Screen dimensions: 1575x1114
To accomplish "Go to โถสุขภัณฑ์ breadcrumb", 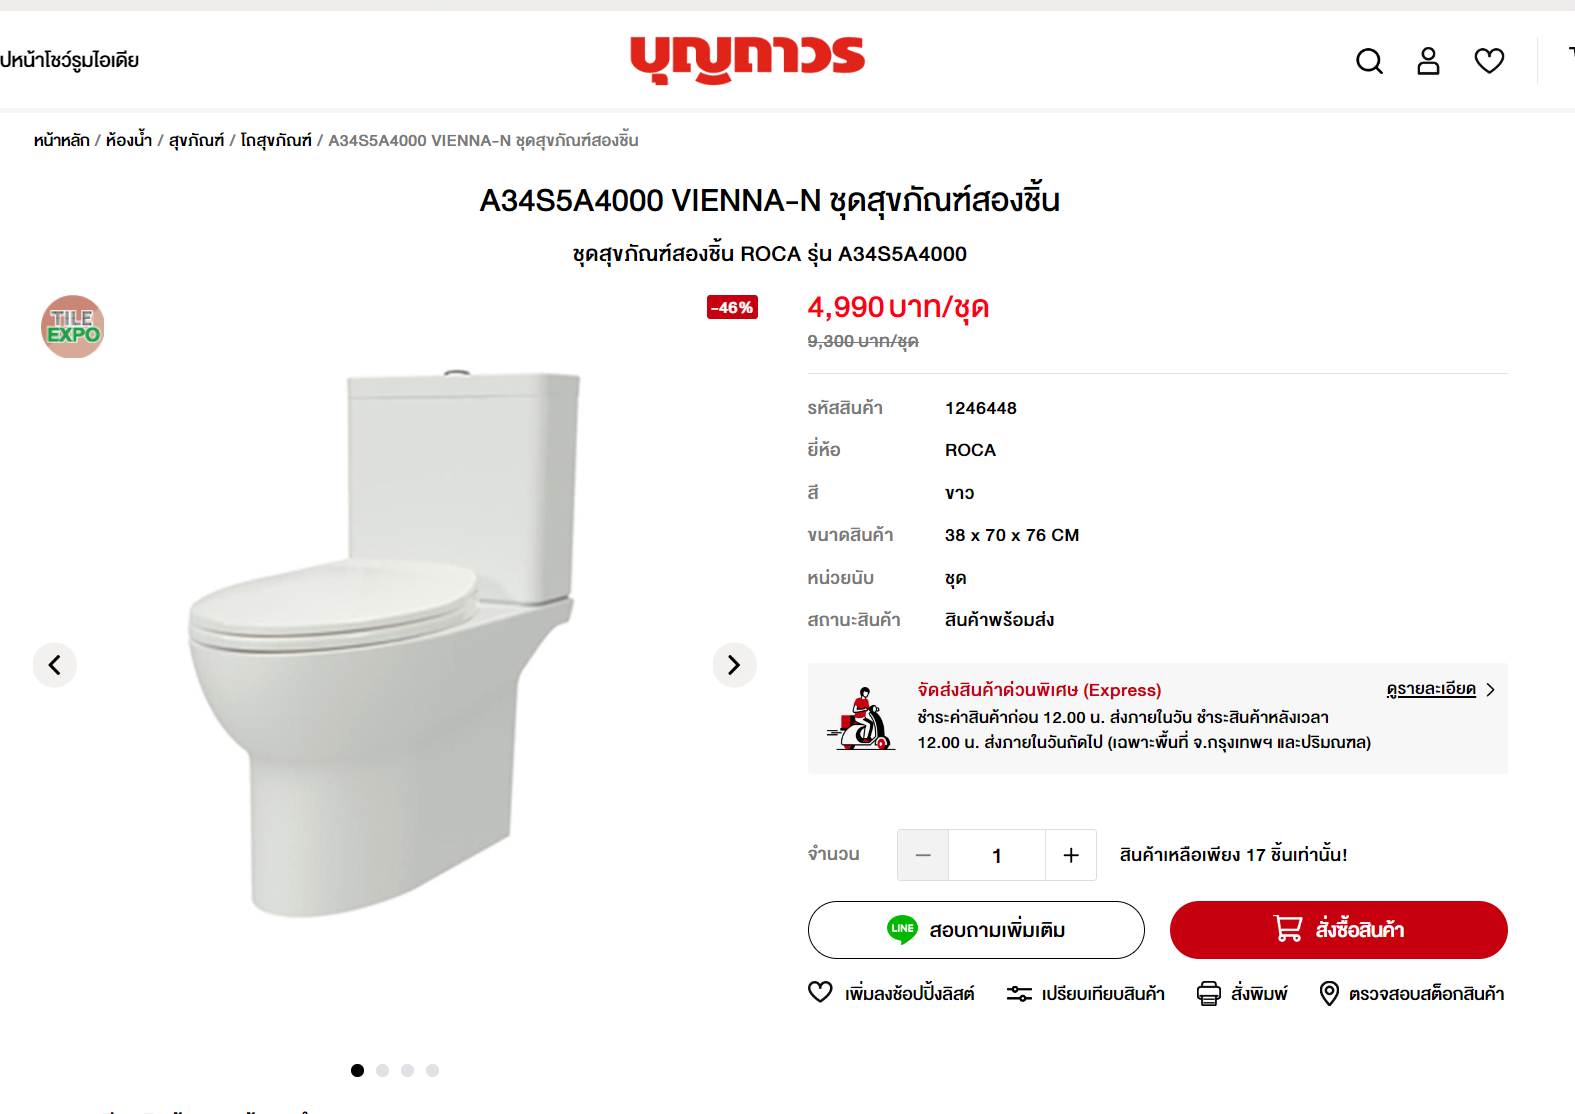I will pos(276,140).
